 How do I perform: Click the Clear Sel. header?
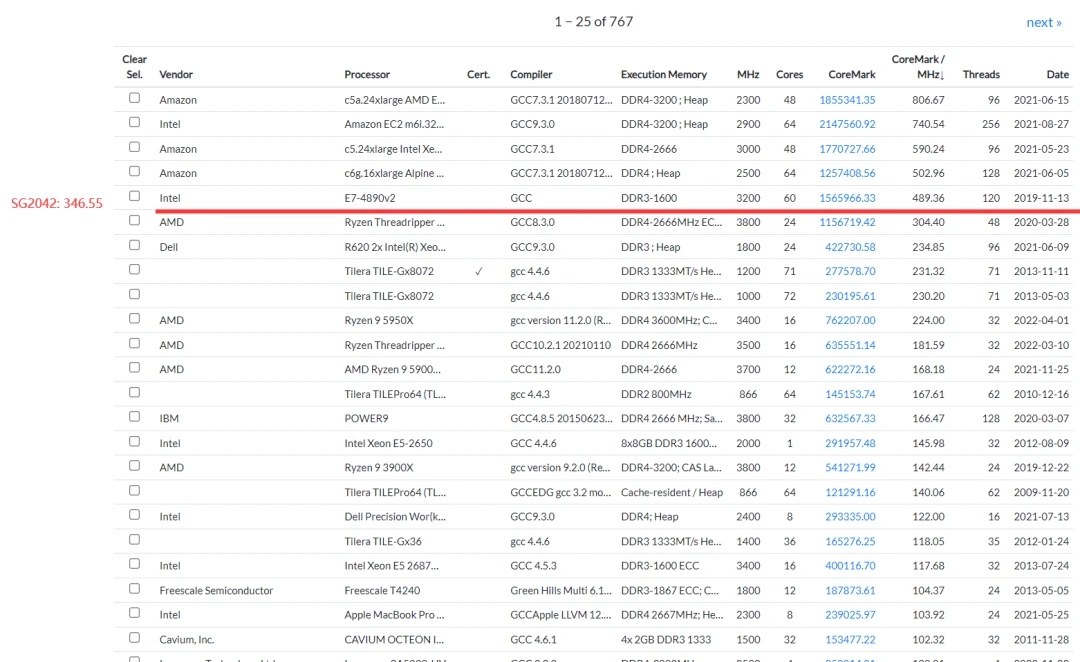(x=134, y=67)
